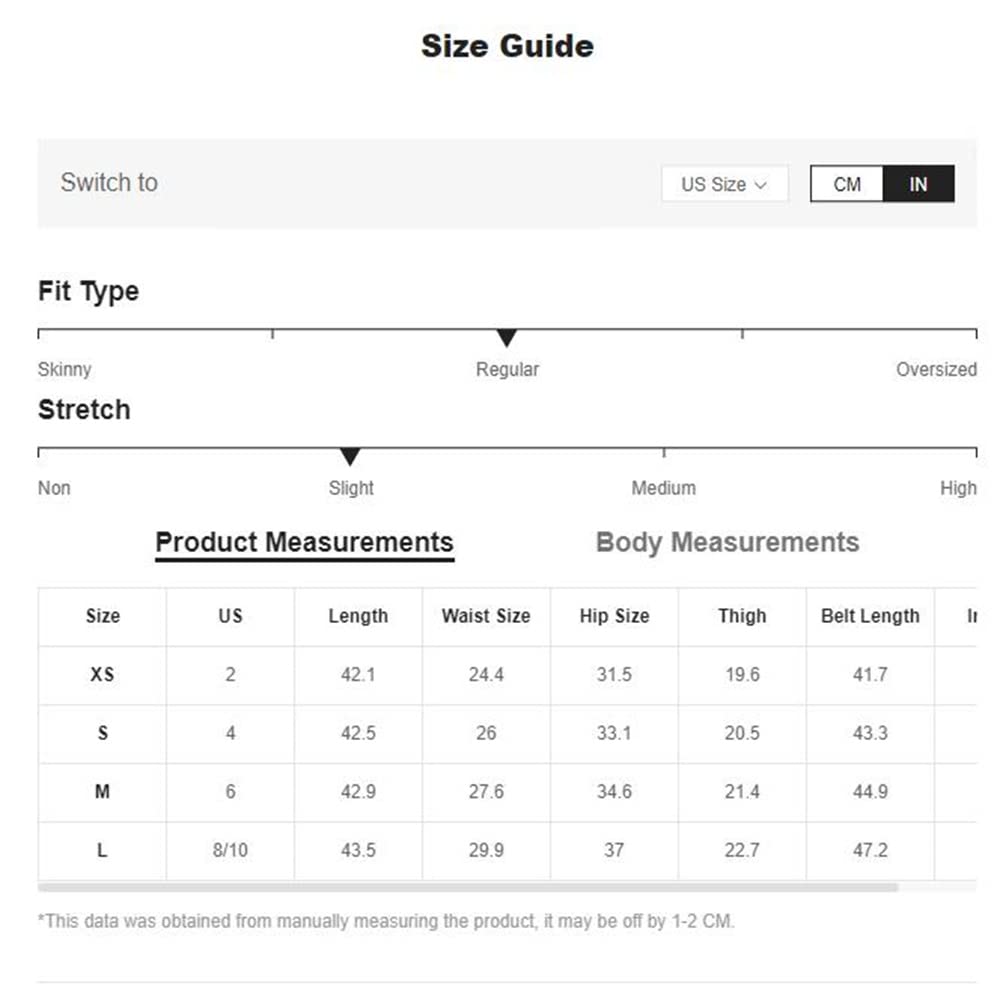The image size is (1000, 1000).
Task: Click the Length column header
Action: 358,616
